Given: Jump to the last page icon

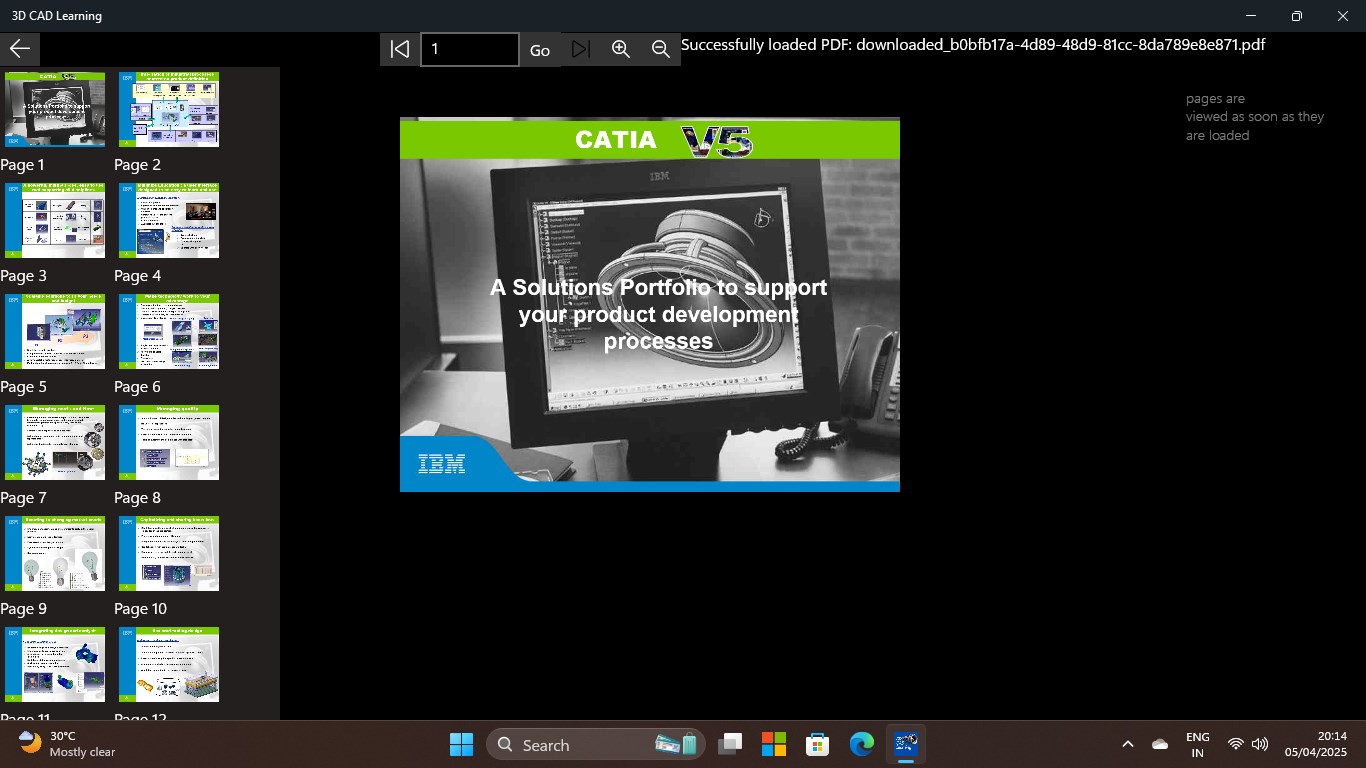Looking at the screenshot, I should click(581, 49).
